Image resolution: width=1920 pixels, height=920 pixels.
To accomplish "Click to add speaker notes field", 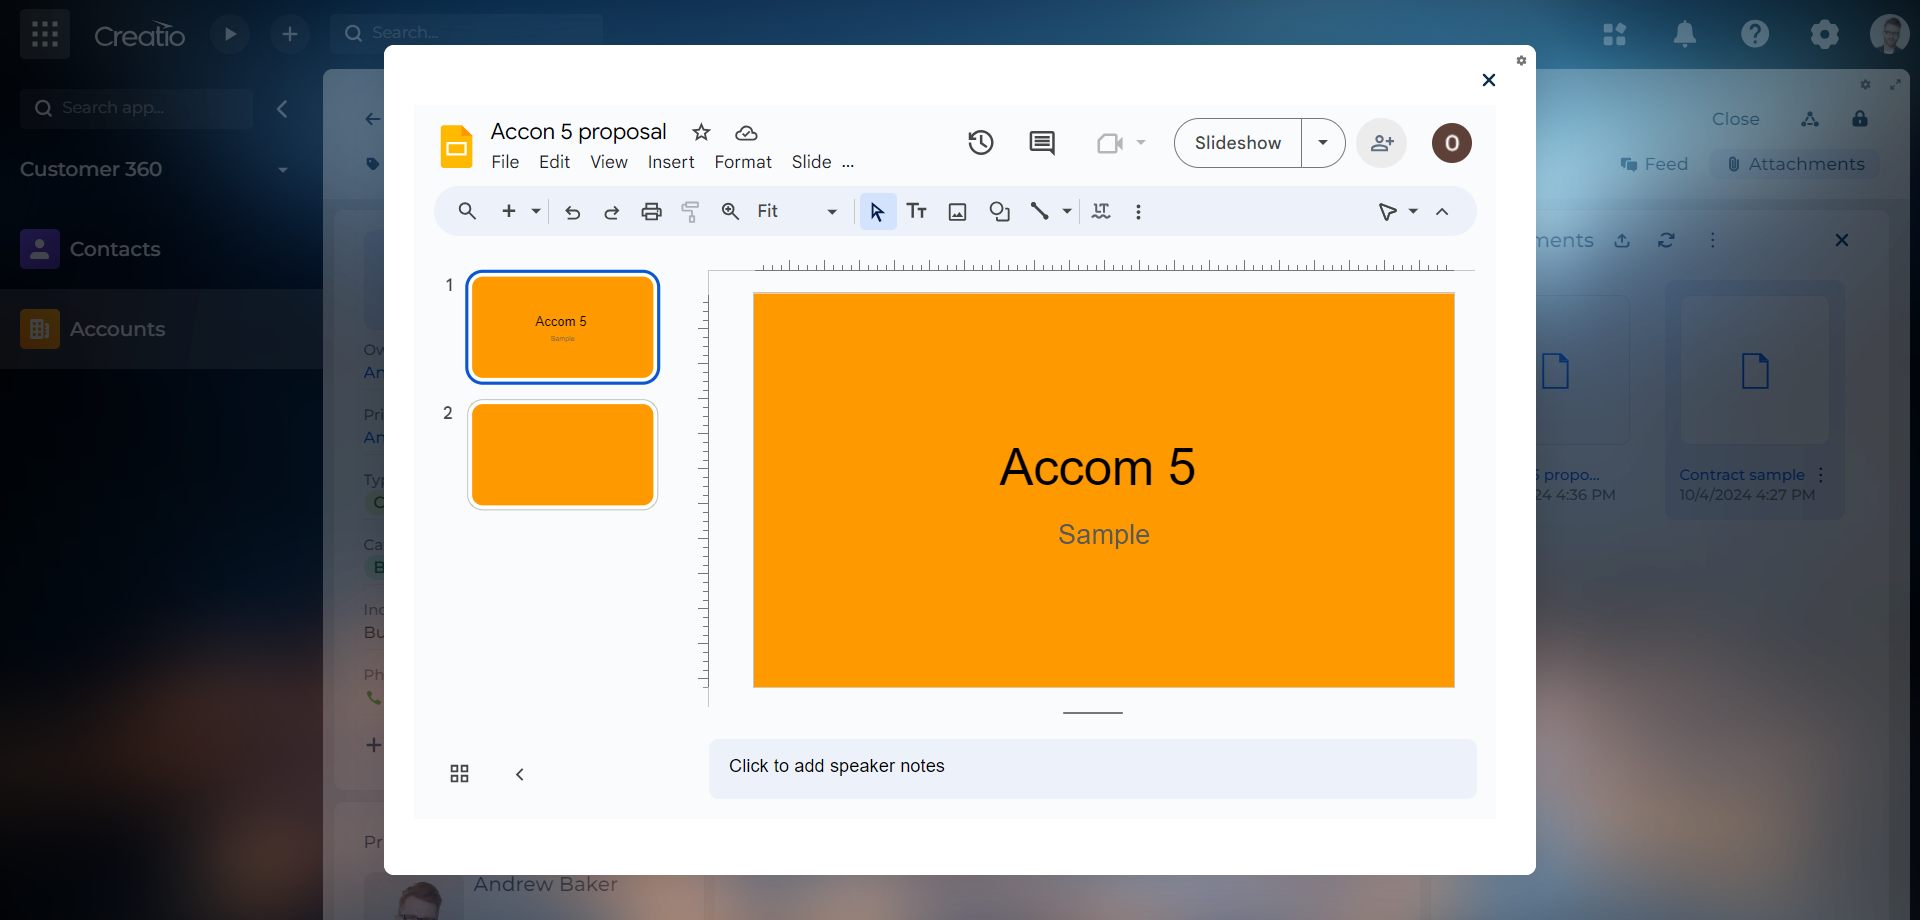I will (x=1092, y=767).
